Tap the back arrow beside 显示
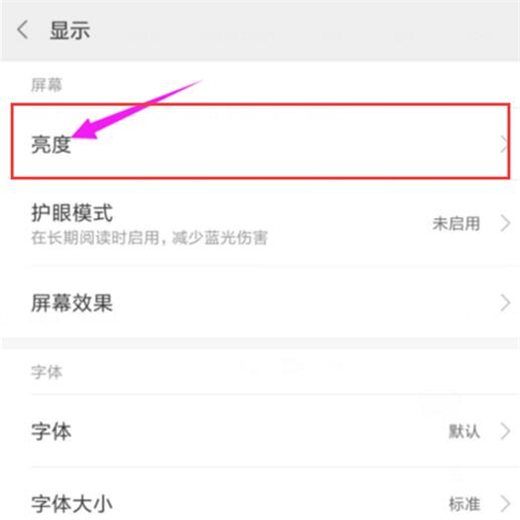The image size is (520, 520). click(x=23, y=30)
